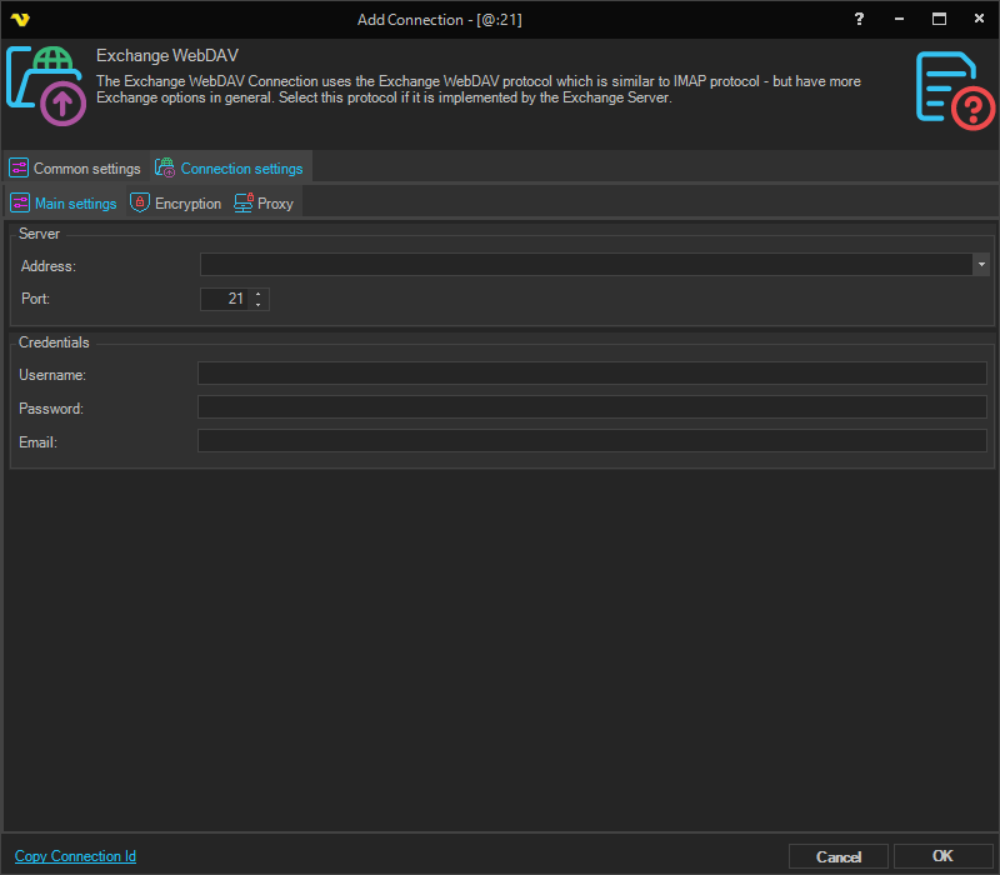Open the Proxy sub-tab
Screen dimensions: 1000x875
pos(275,203)
